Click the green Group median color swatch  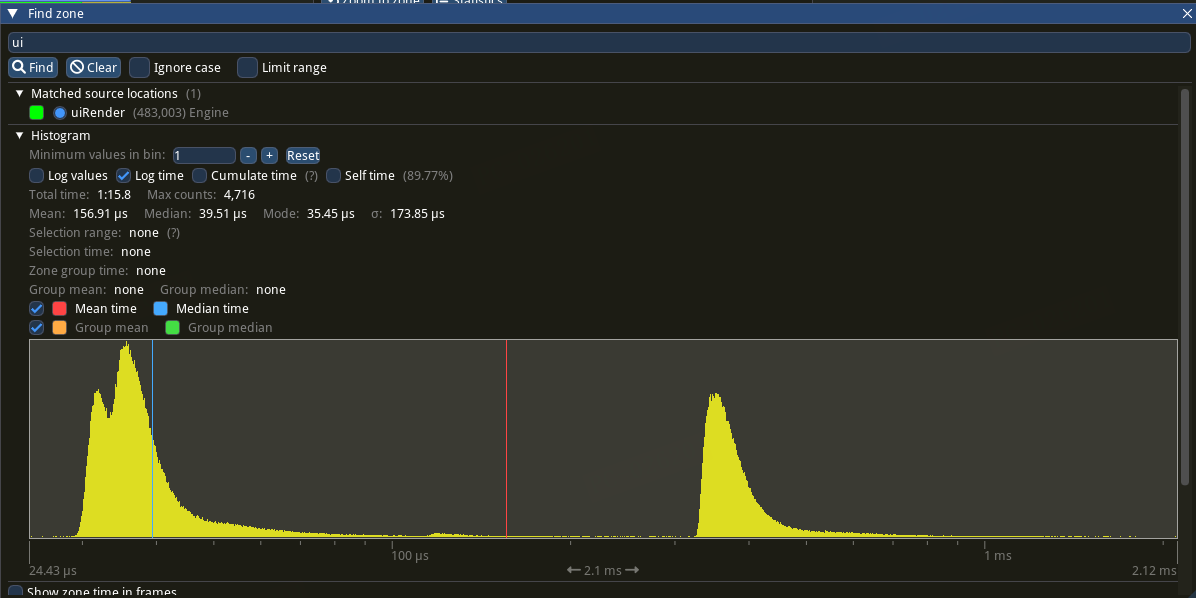[173, 328]
